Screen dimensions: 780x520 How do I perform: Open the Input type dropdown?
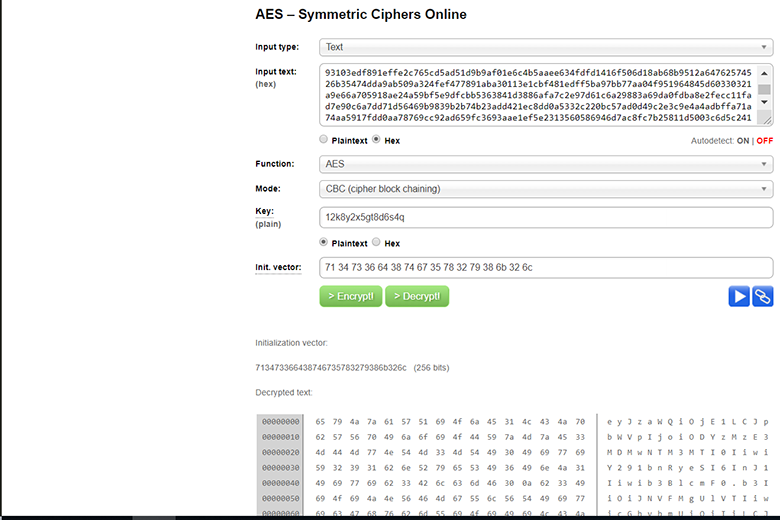coord(546,47)
